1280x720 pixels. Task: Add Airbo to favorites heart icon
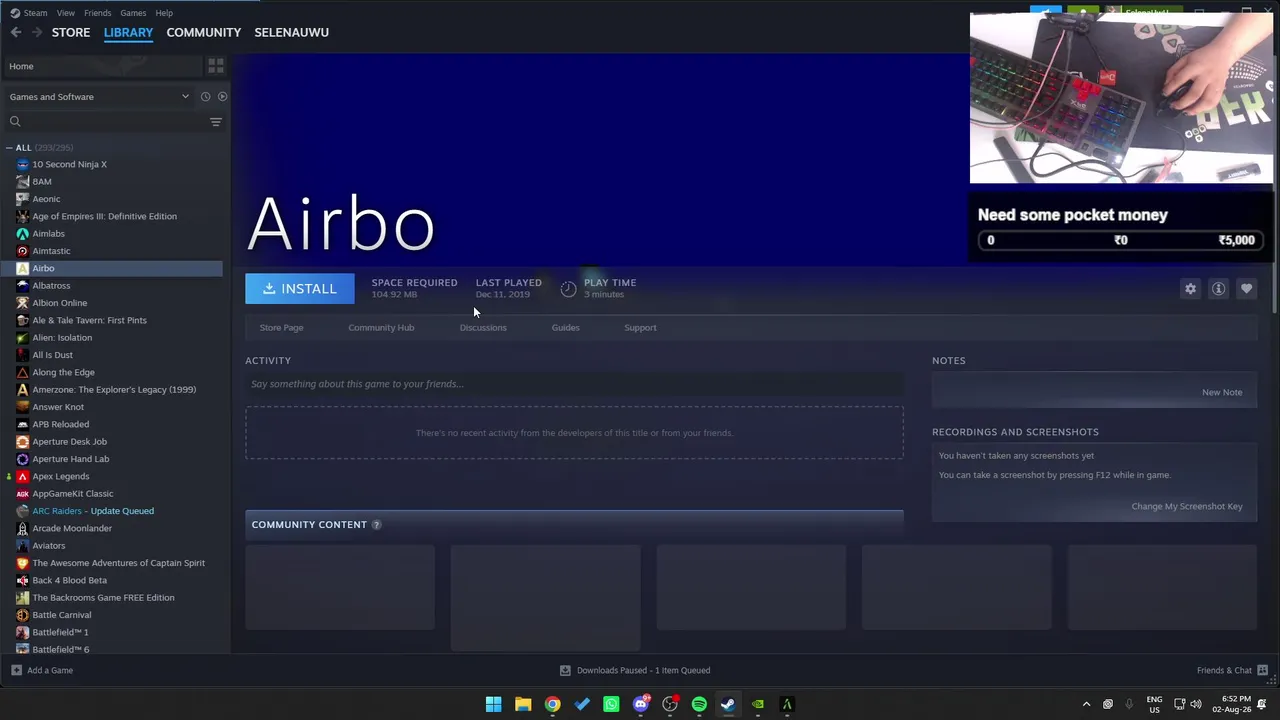click(1246, 289)
